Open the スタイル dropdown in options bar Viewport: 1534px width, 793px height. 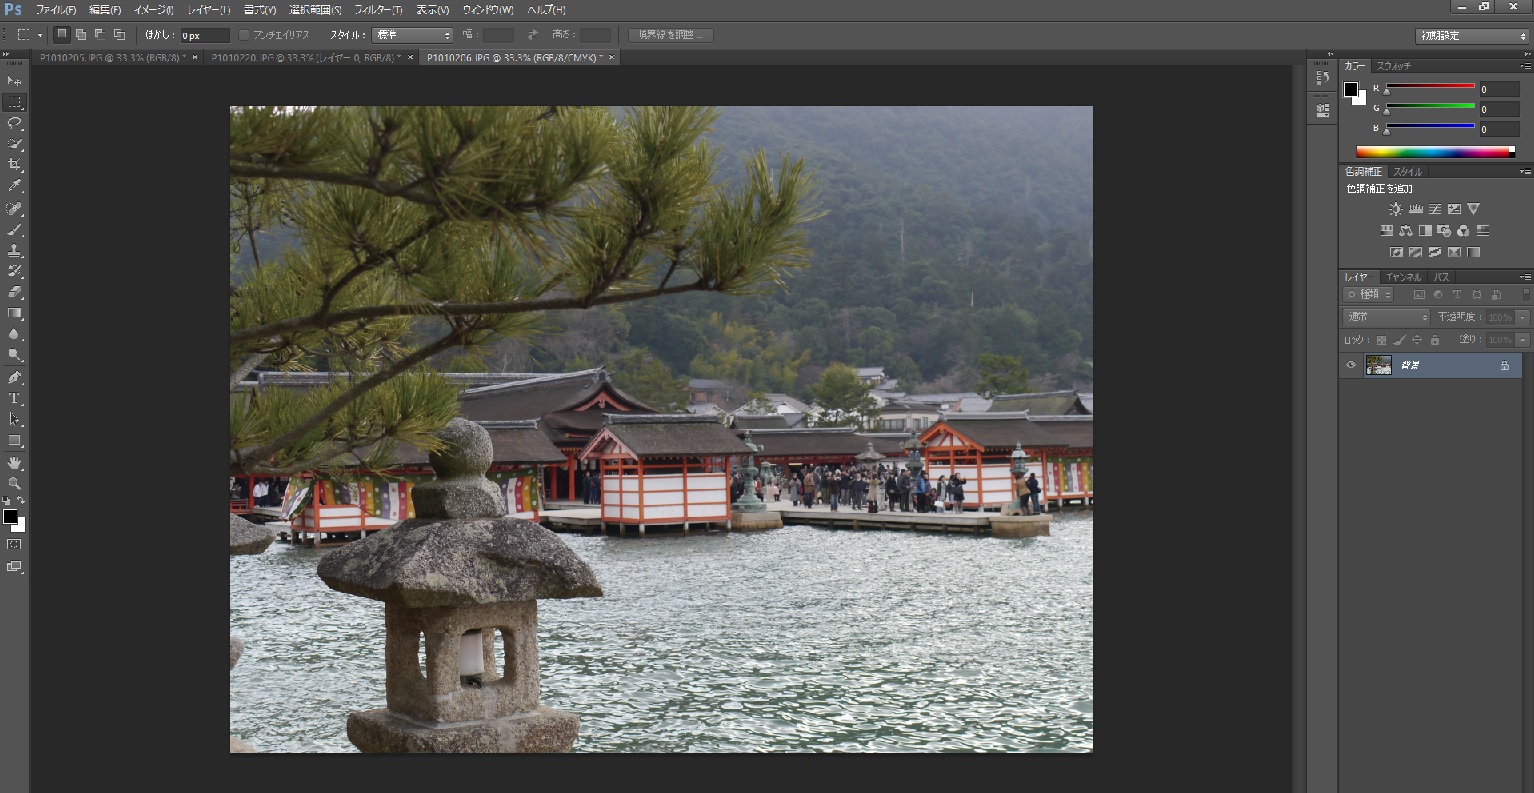412,35
